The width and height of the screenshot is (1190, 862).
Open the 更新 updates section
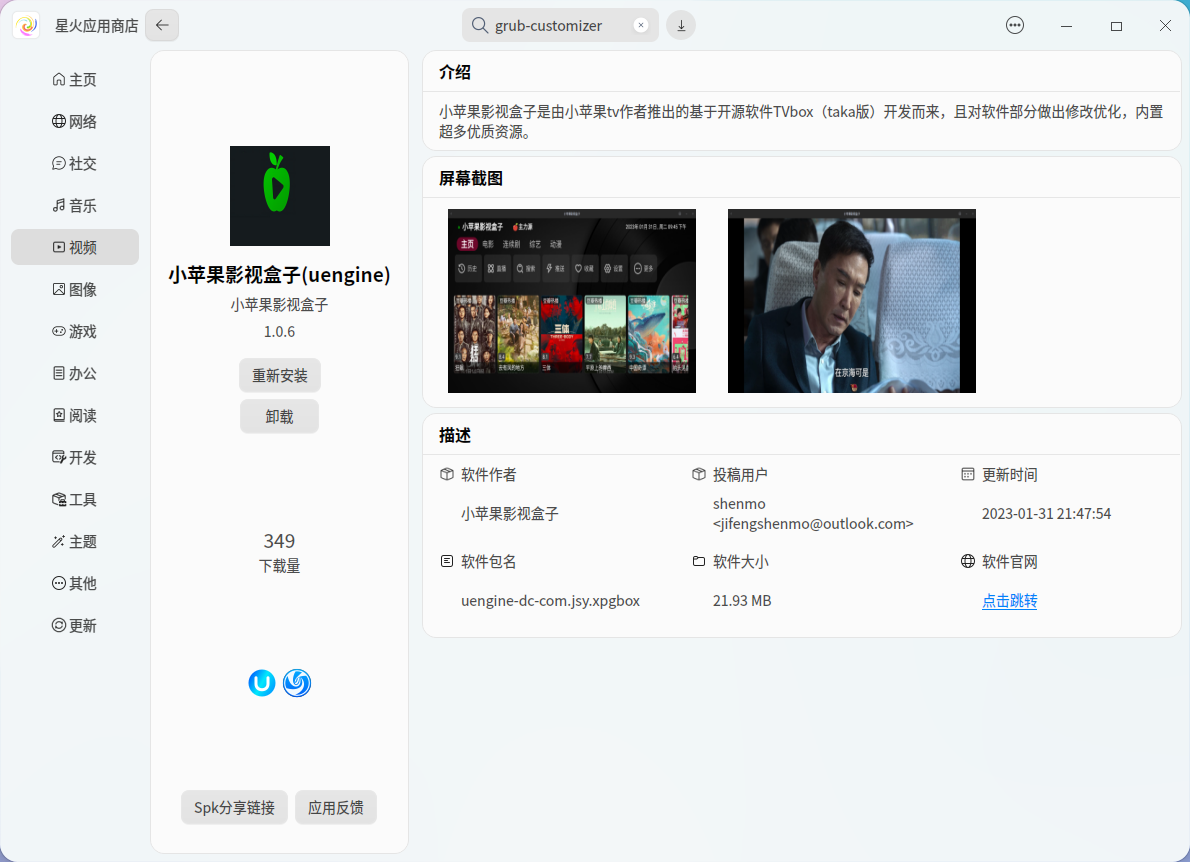pos(74,625)
